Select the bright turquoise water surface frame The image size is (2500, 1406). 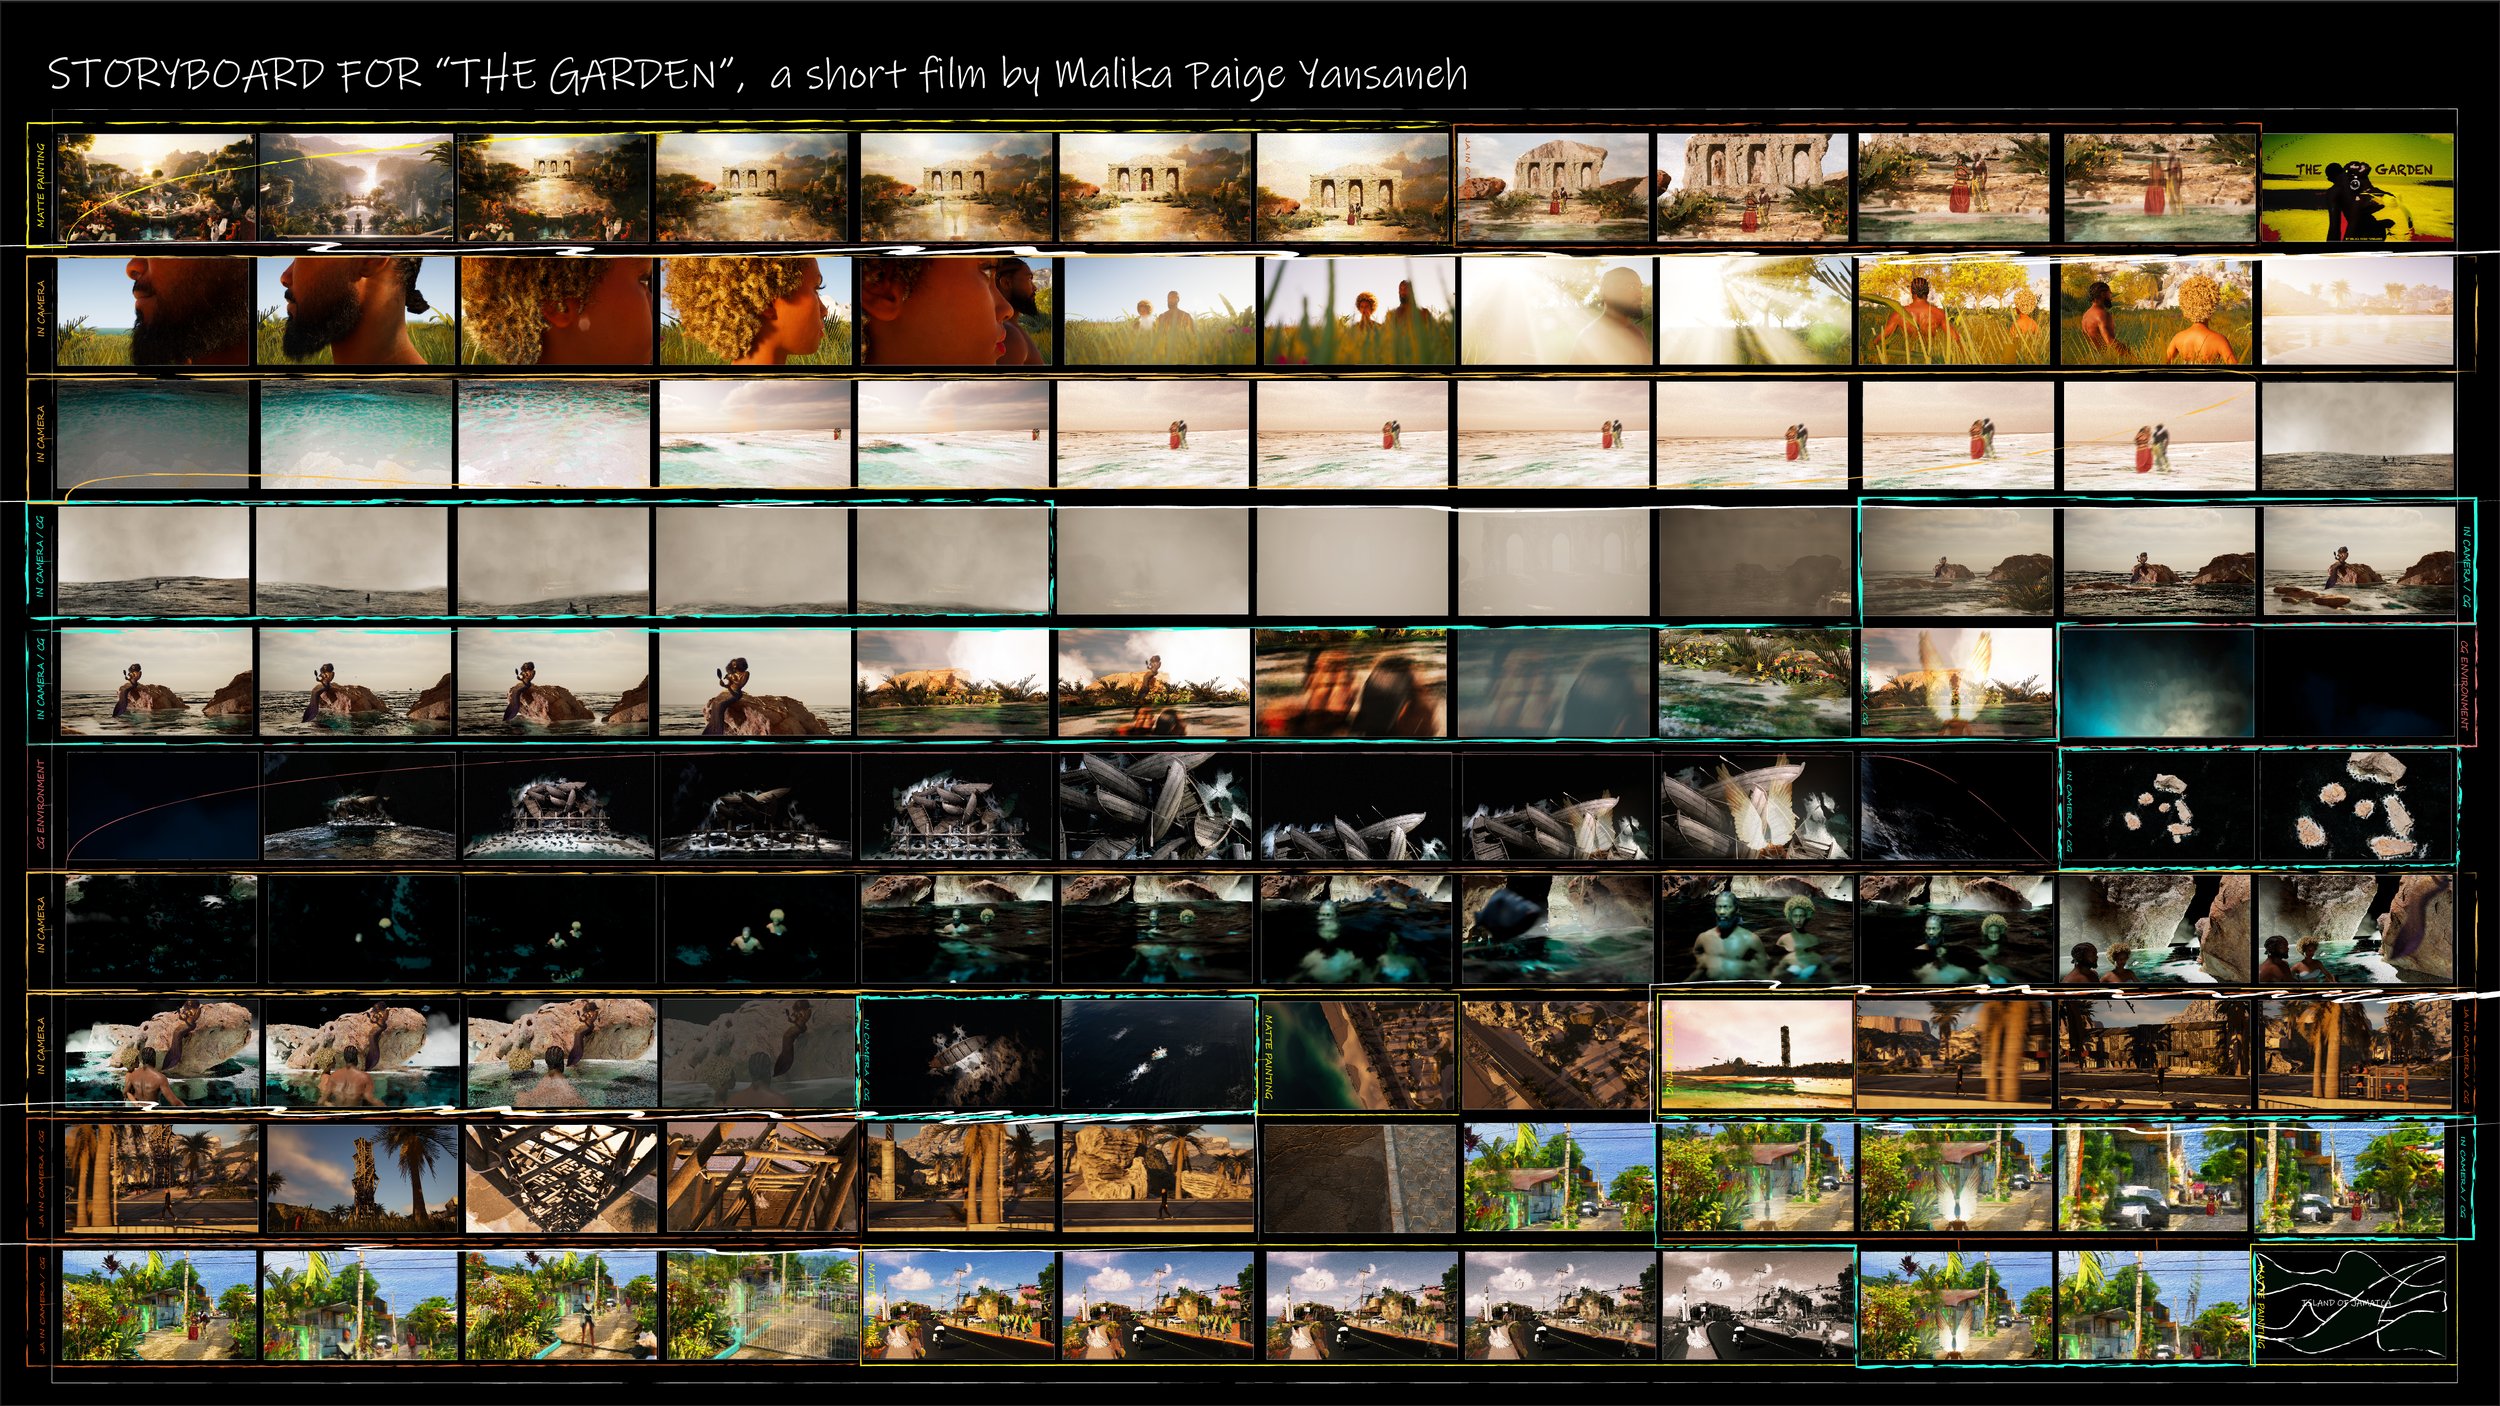click(x=355, y=433)
